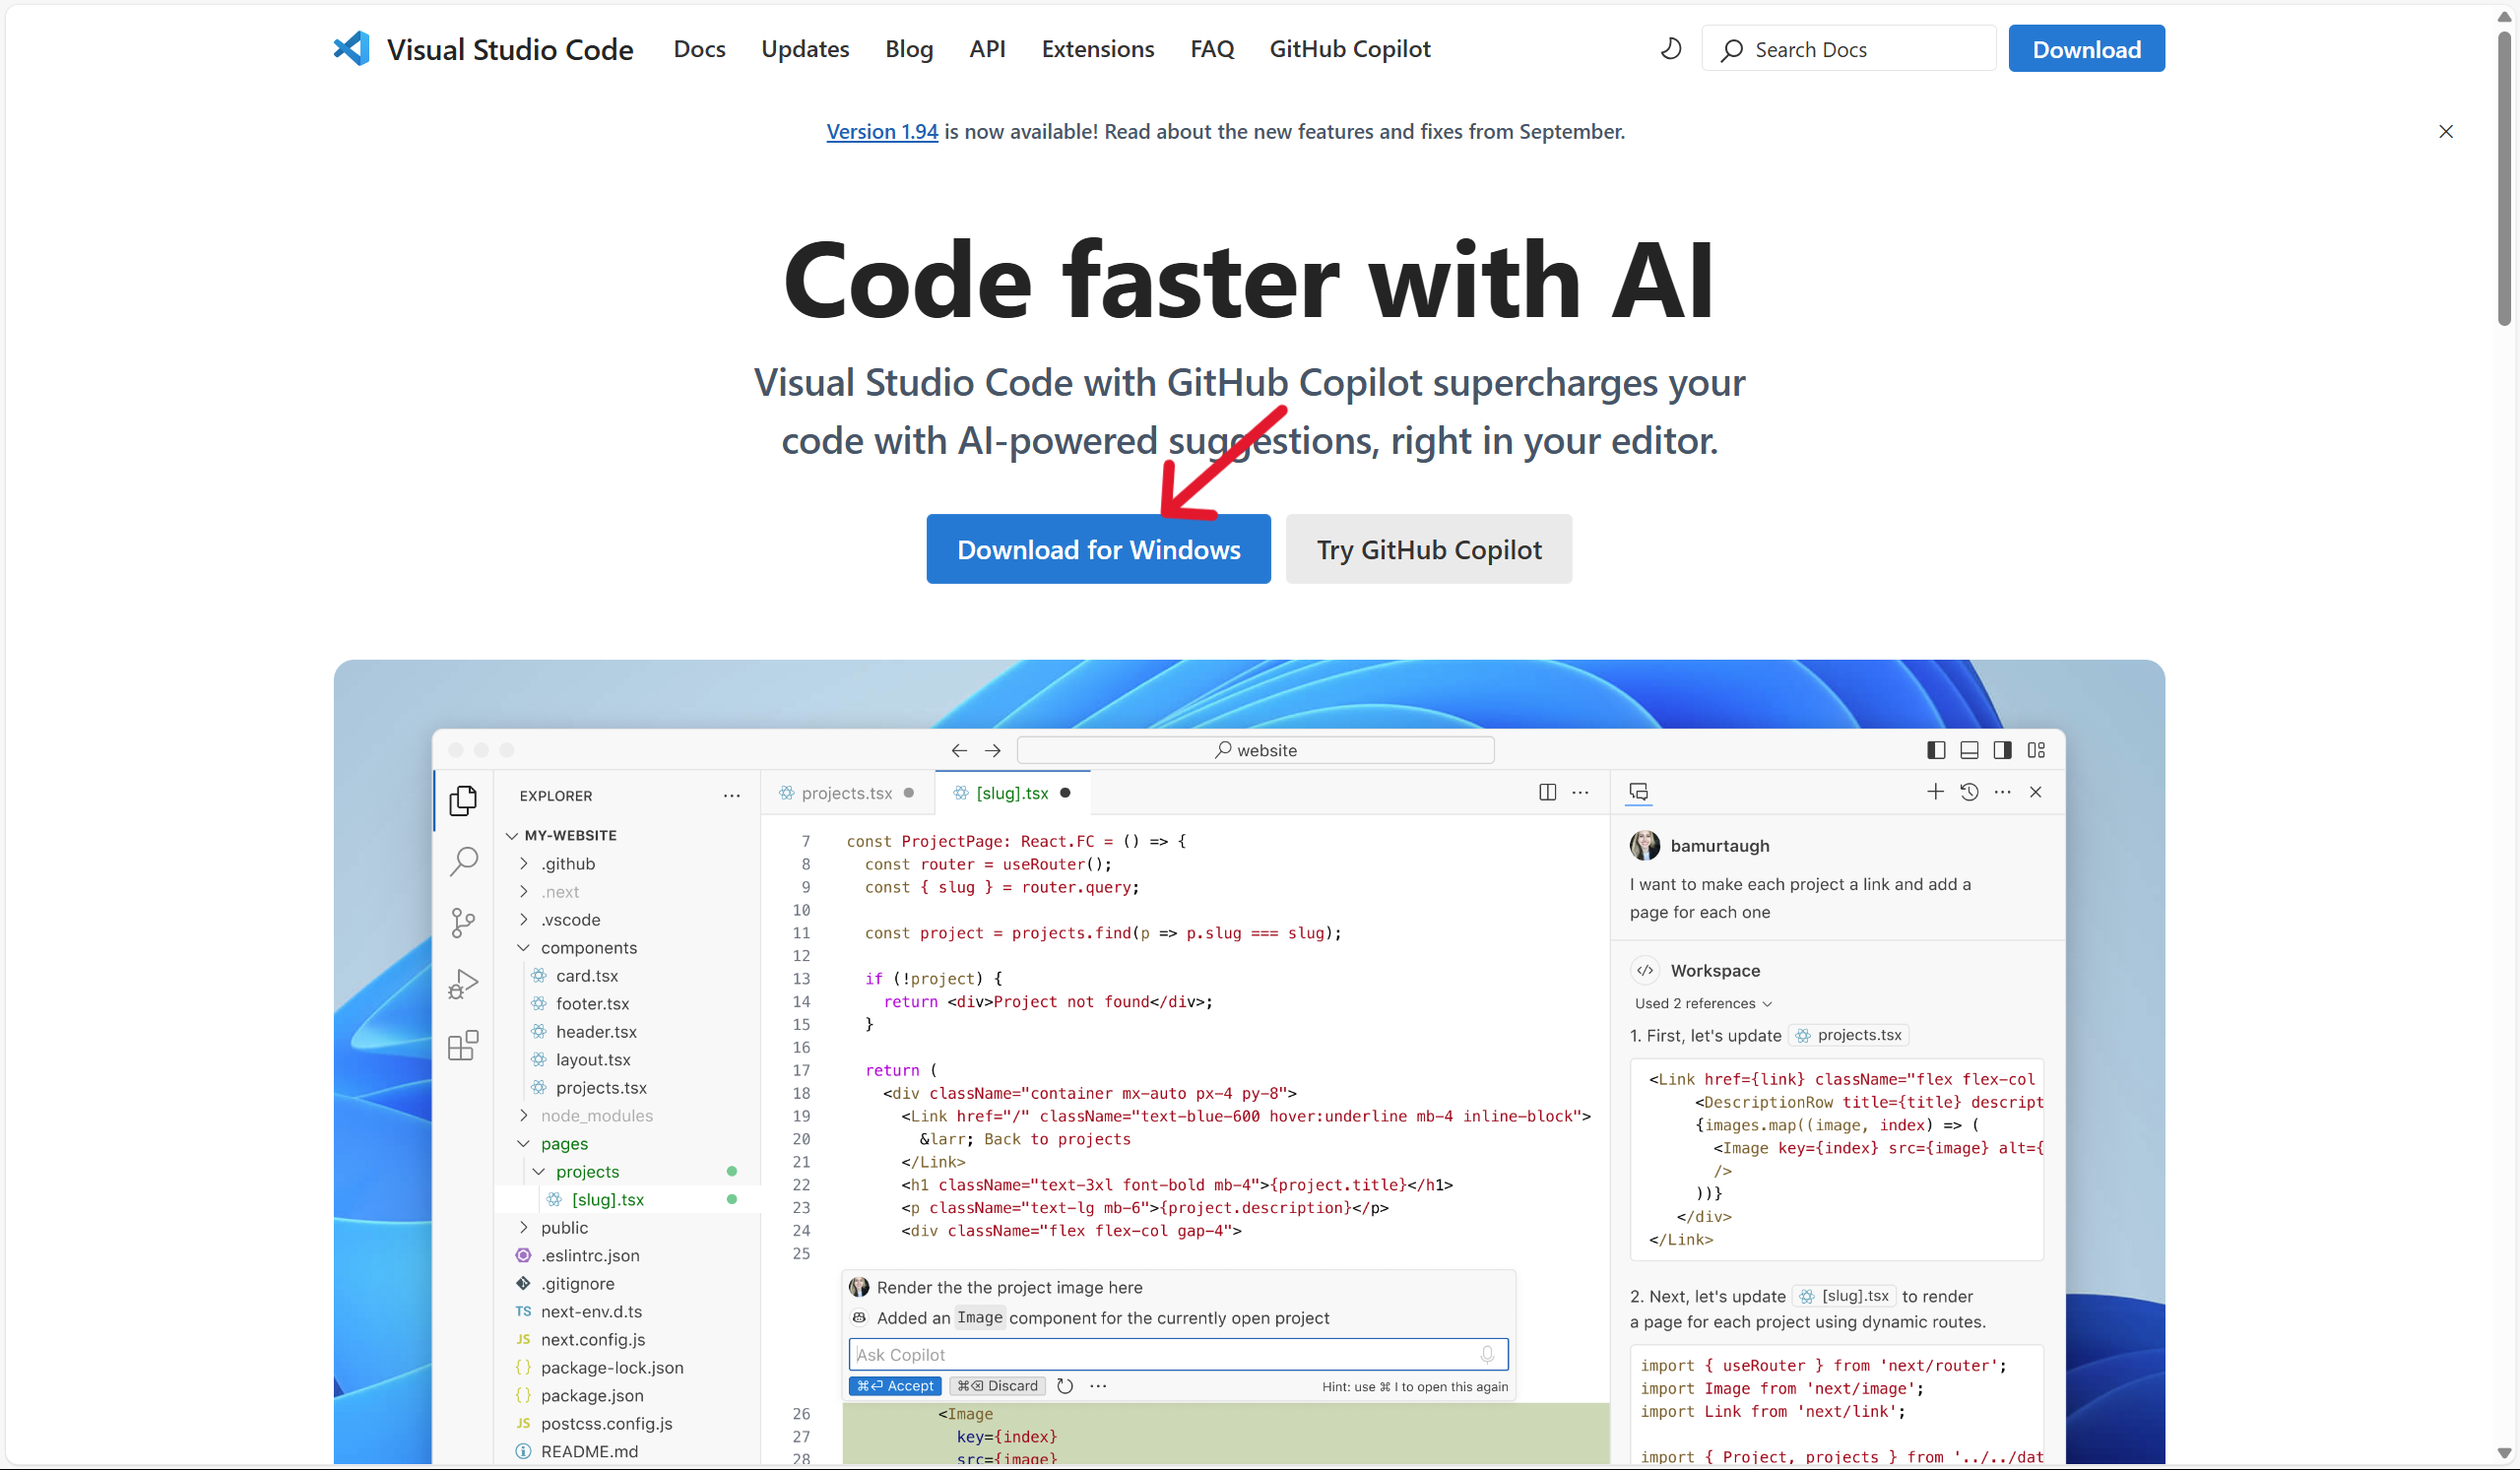Open the Updates menu item

tap(805, 48)
